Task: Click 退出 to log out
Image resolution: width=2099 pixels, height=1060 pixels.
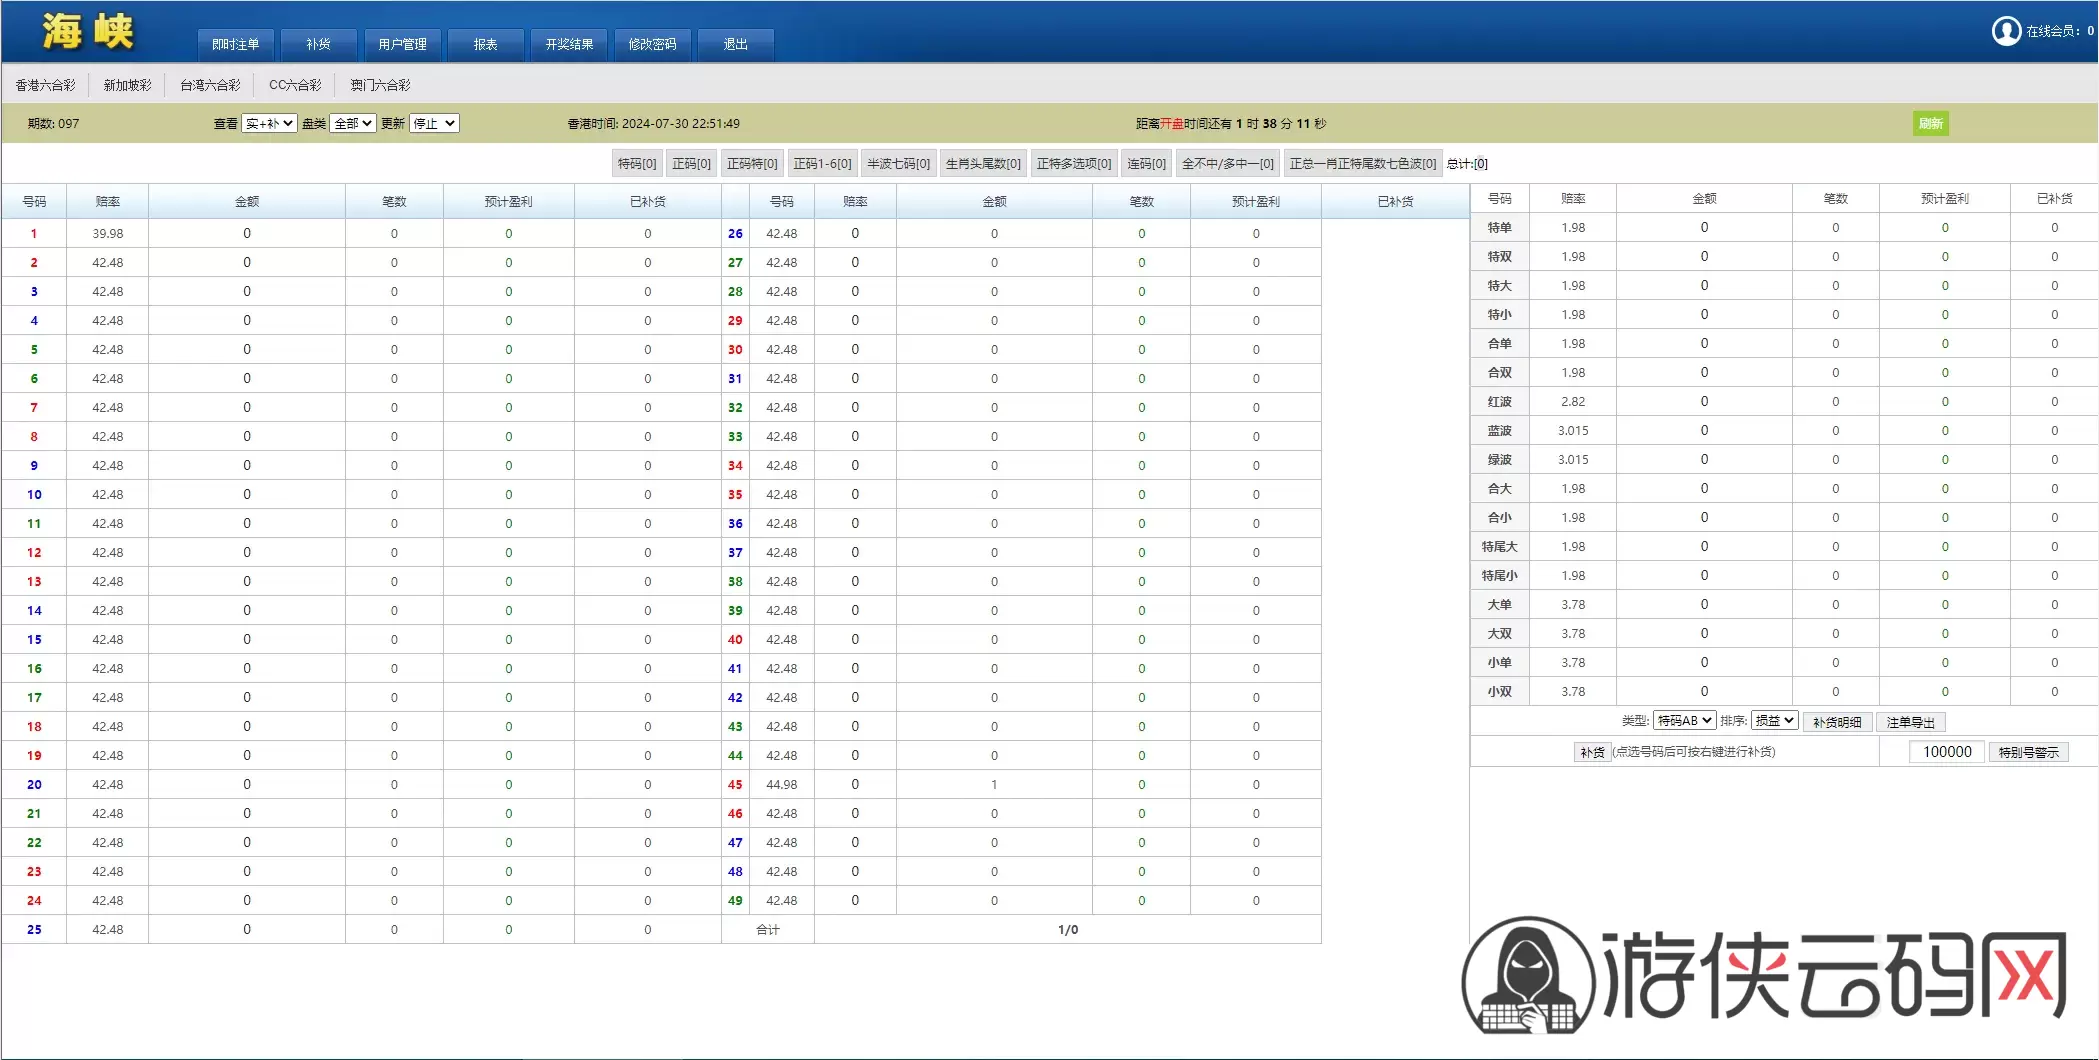Action: [x=736, y=44]
